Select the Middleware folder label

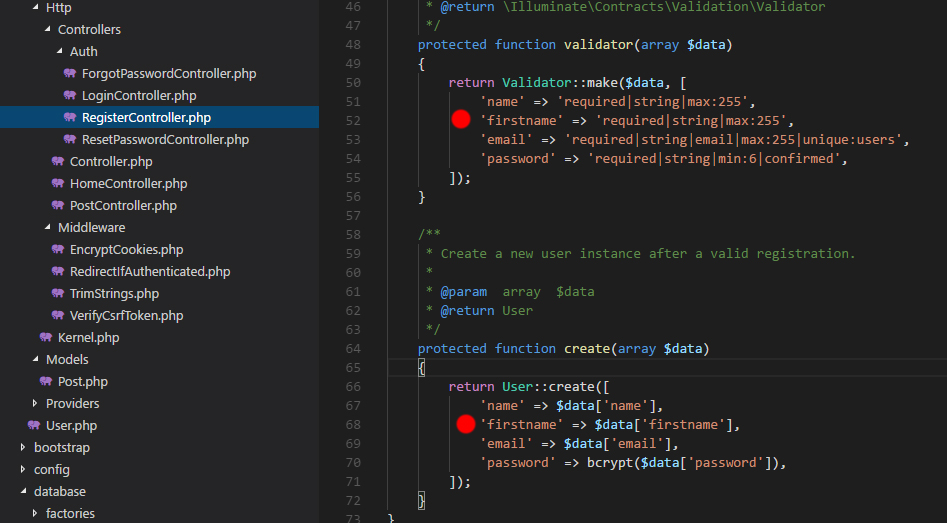click(x=92, y=228)
